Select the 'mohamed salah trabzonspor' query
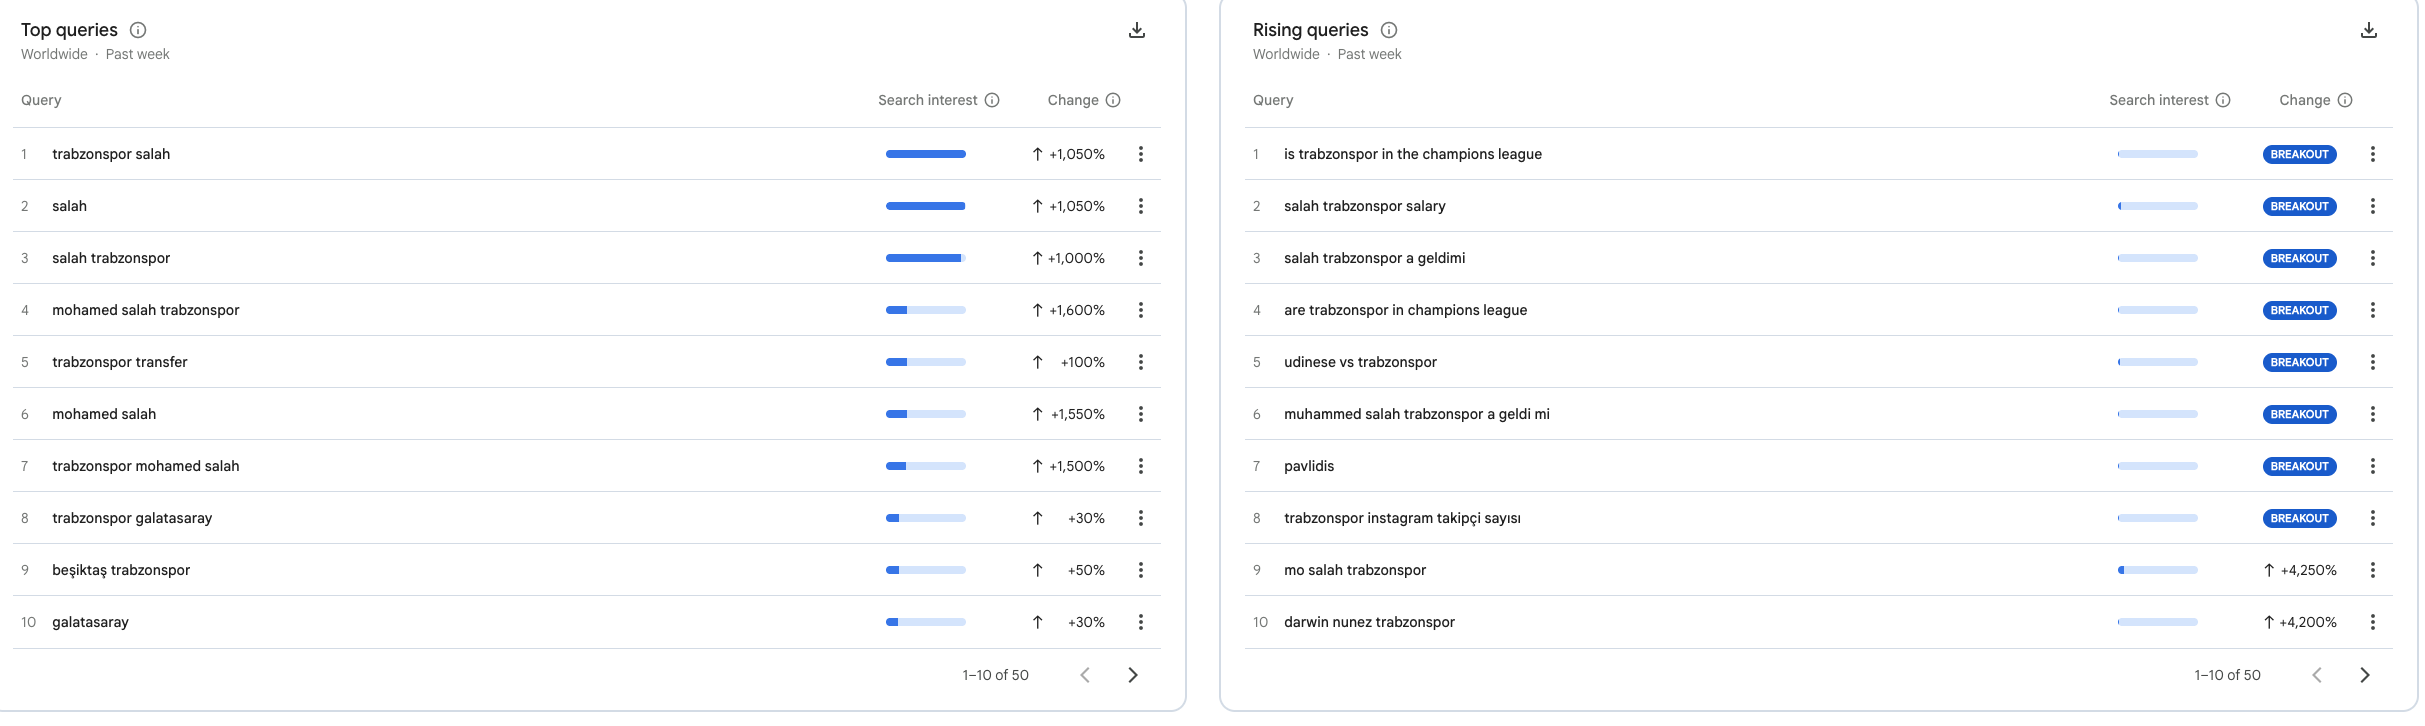The image size is (2425, 726). (x=146, y=310)
